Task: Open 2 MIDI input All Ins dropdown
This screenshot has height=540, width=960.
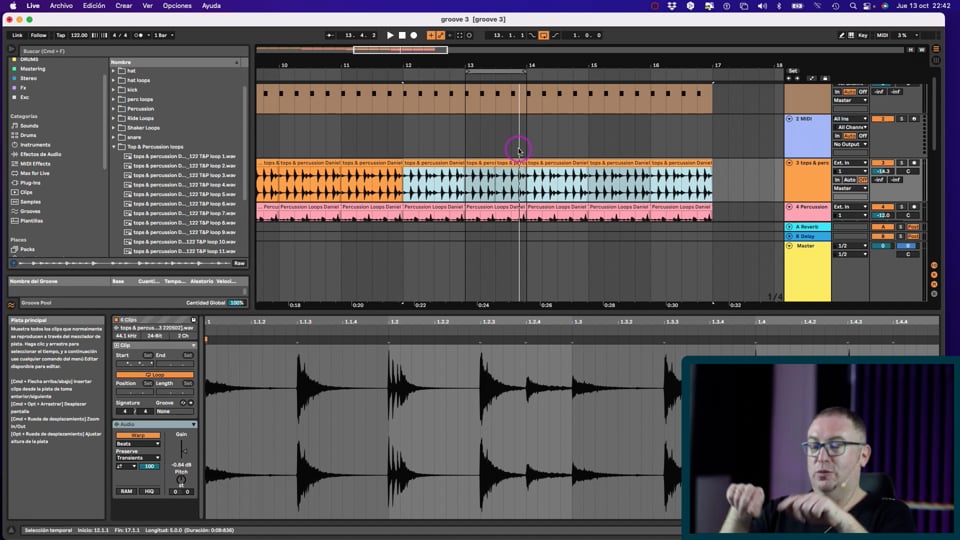Action: click(x=850, y=119)
